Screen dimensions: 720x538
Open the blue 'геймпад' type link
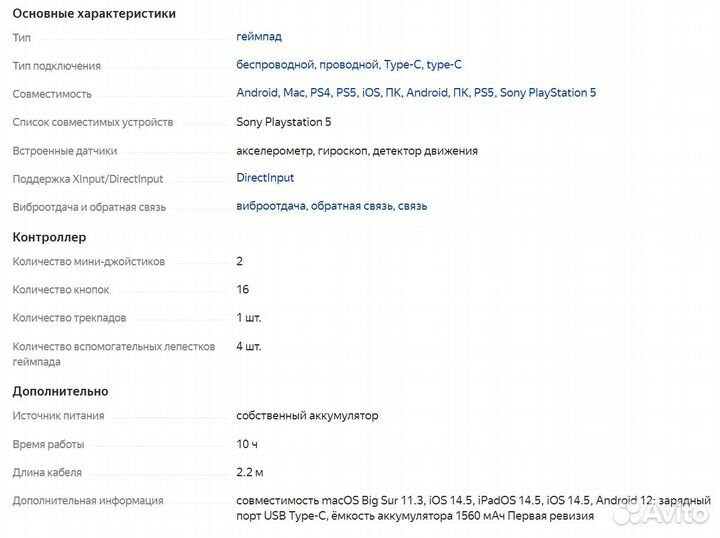pyautogui.click(x=259, y=37)
